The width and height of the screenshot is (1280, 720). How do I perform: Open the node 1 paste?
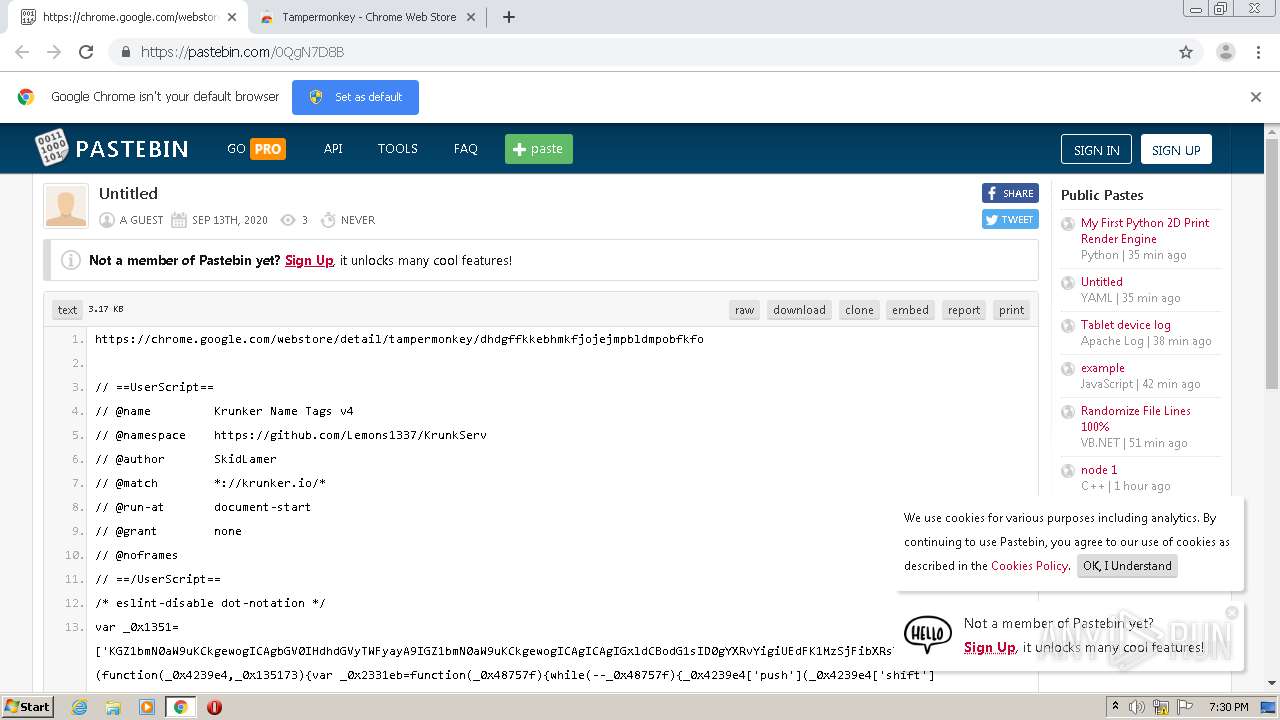click(1099, 470)
